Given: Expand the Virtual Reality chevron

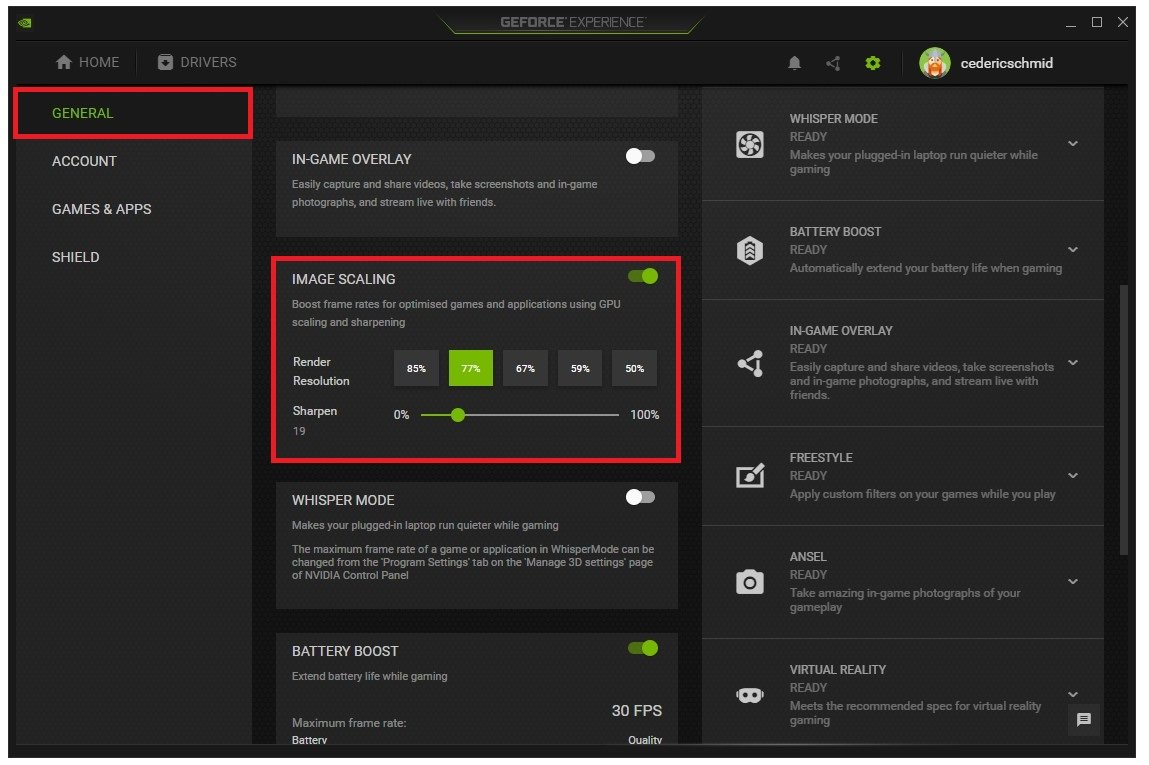Looking at the screenshot, I should 1073,695.
